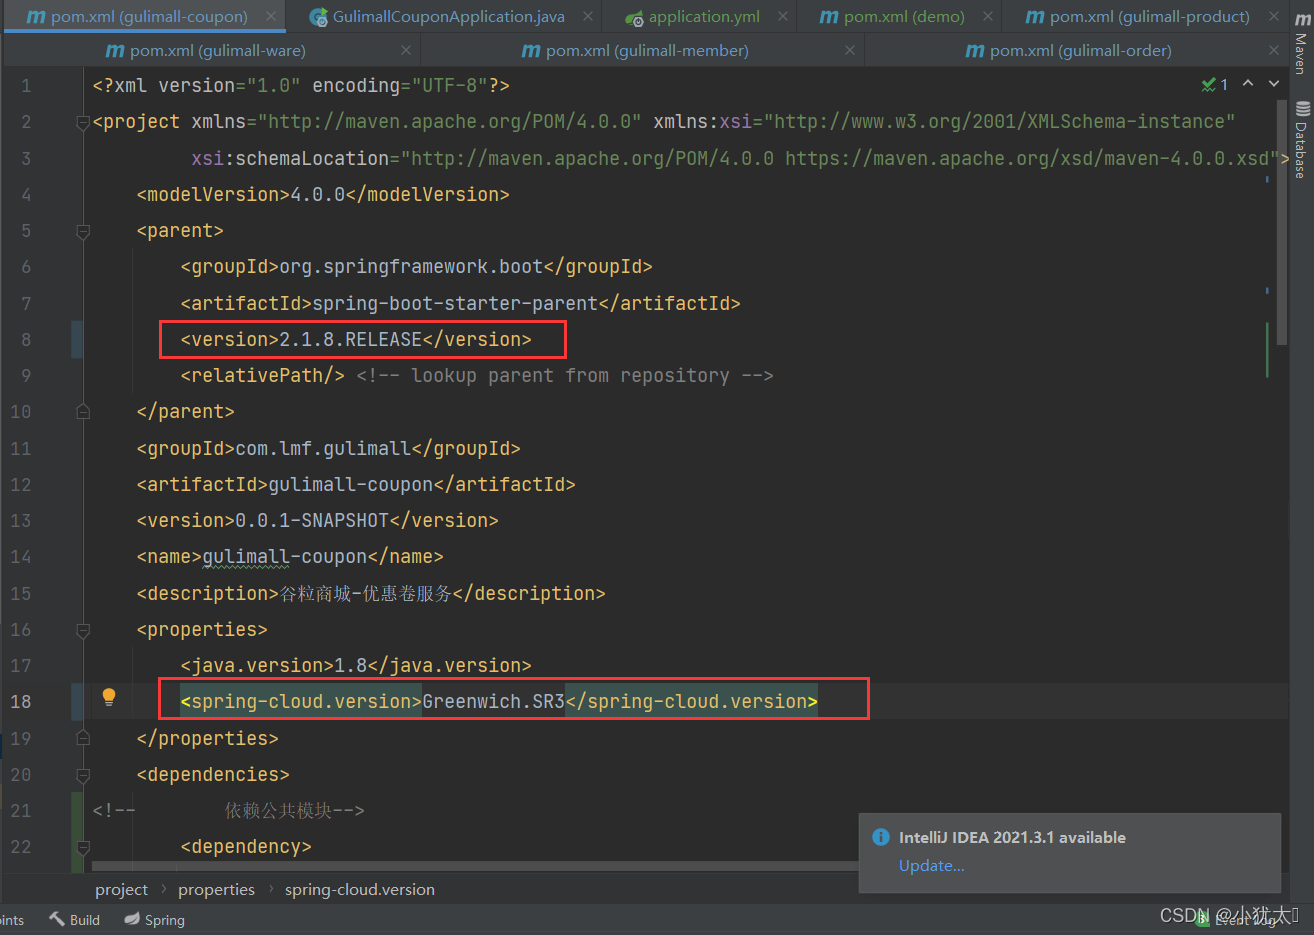Open the Build tool window
Viewport: 1314px width, 935px height.
(75, 920)
